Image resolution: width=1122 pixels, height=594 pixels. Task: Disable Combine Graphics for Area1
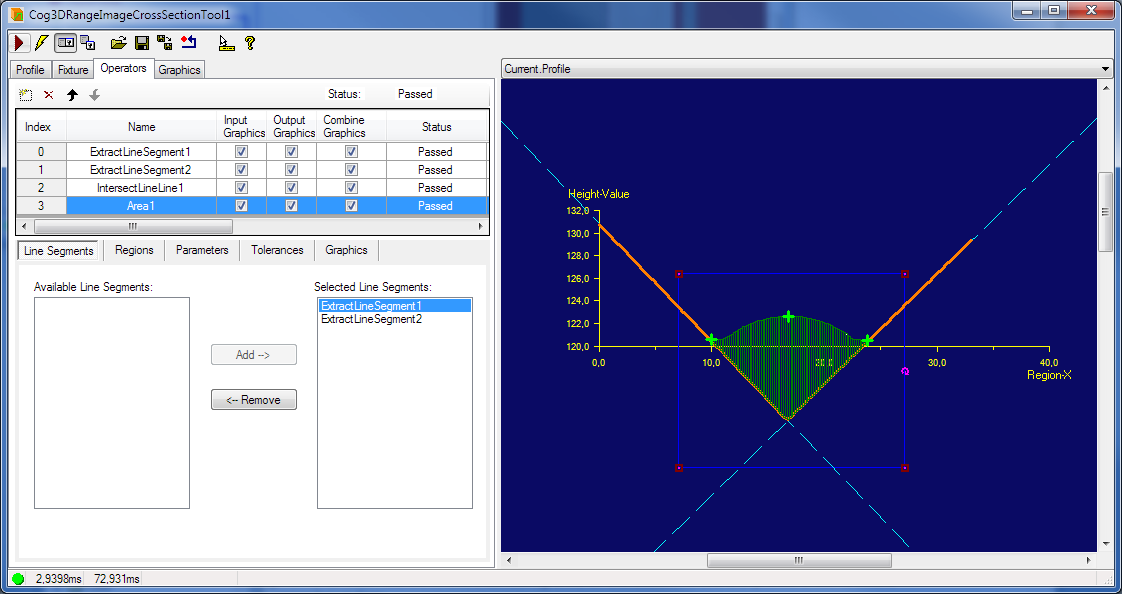351,205
